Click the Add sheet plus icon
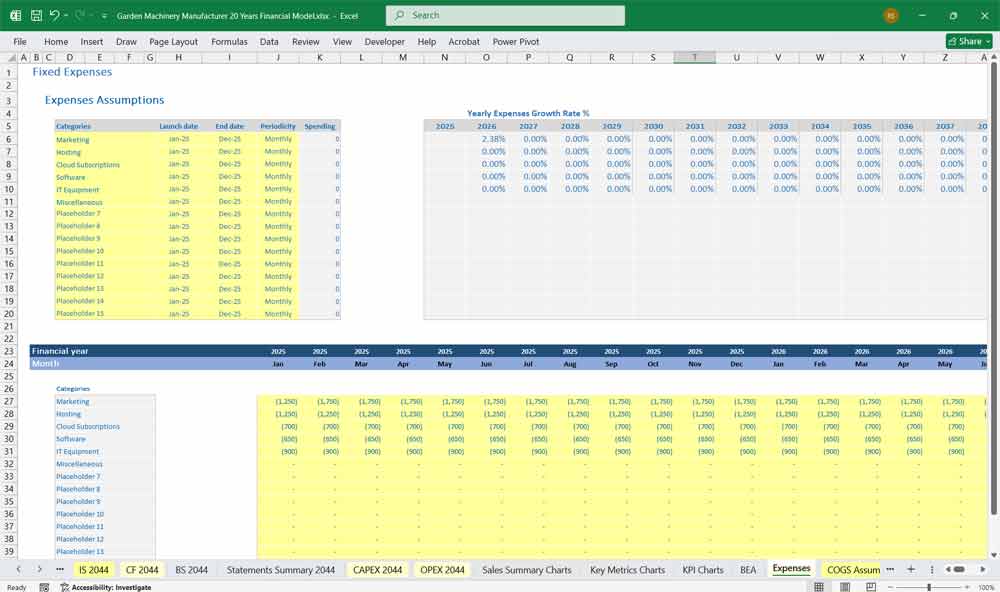The height and width of the screenshot is (592, 1000). 911,569
